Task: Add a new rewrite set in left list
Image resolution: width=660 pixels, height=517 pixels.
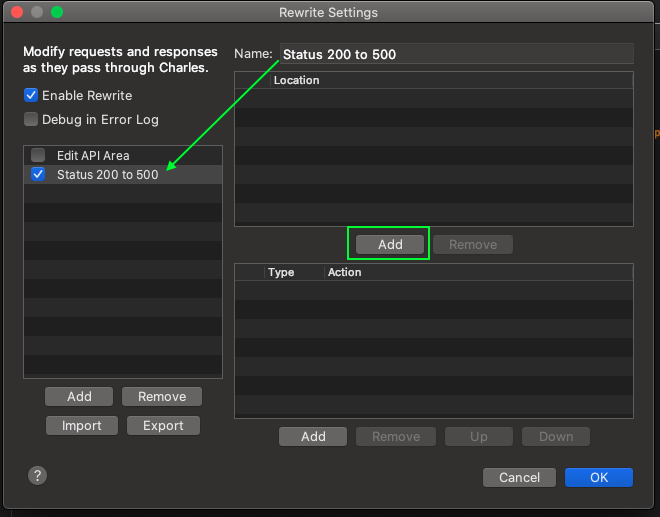Action: [x=79, y=397]
